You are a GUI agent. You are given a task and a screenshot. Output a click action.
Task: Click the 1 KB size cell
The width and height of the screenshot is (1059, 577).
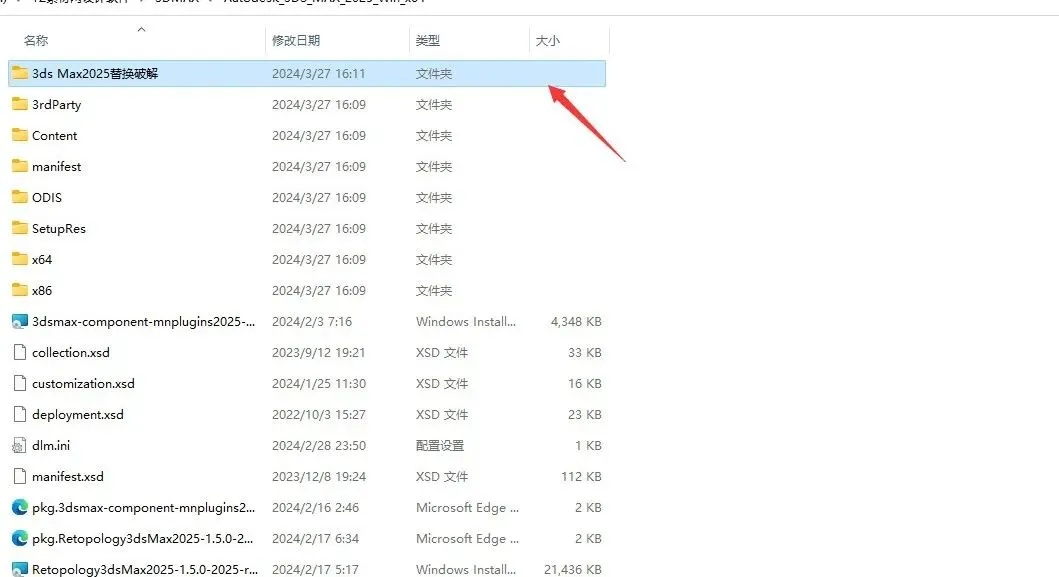[x=588, y=446]
